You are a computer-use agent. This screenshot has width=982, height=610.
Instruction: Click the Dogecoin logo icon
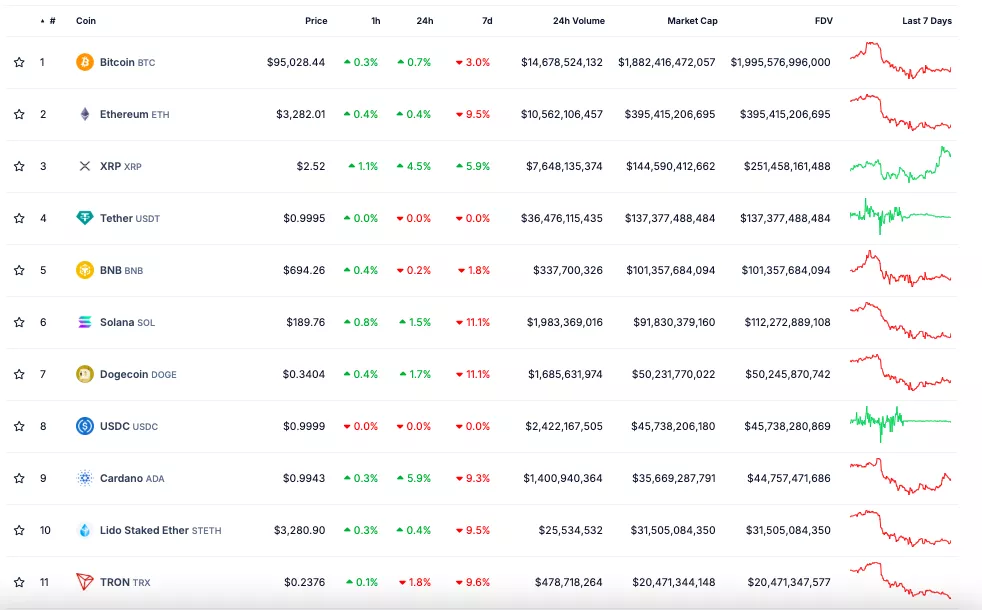coord(85,374)
